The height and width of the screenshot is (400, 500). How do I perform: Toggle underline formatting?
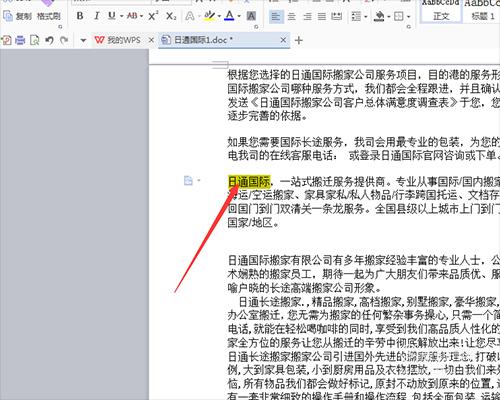[x=112, y=16]
